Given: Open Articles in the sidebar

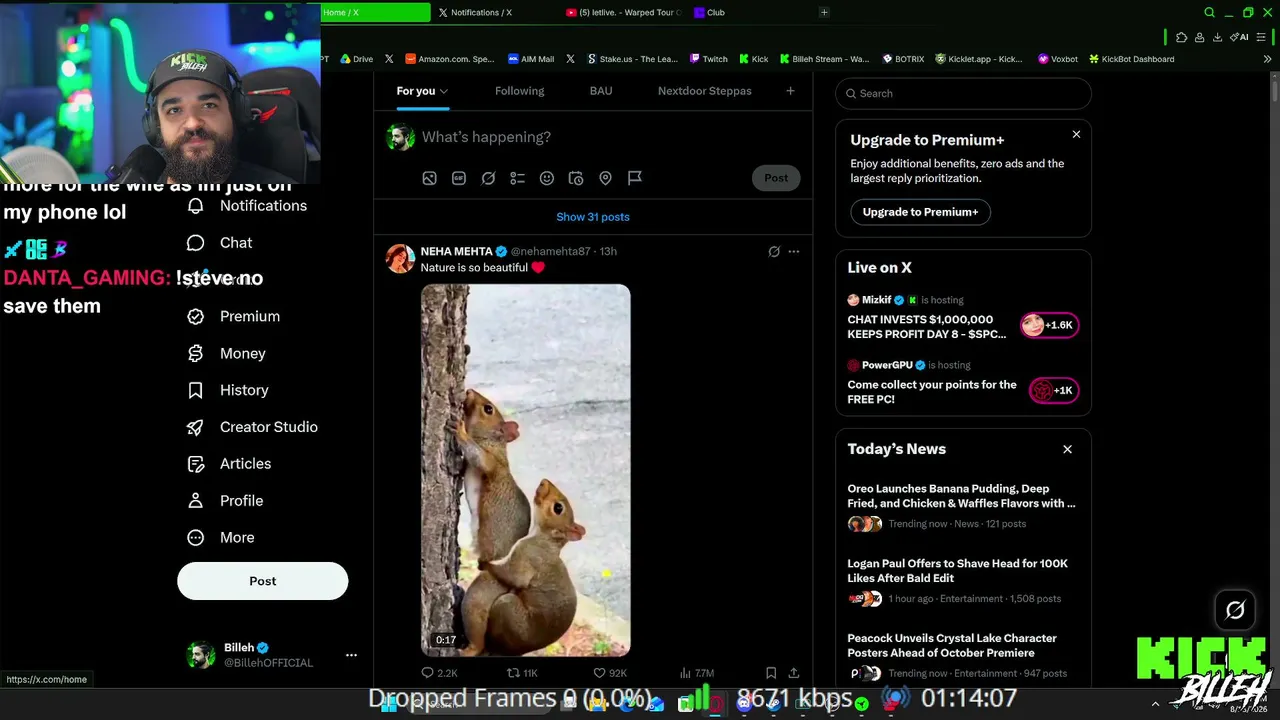Looking at the screenshot, I should point(229,464).
